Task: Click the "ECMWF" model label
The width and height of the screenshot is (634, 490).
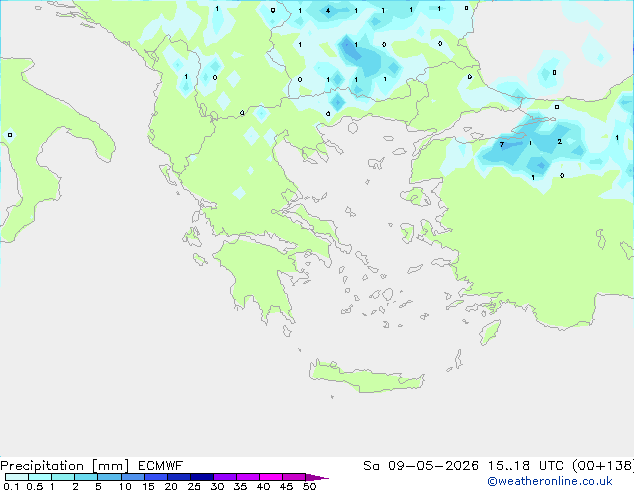Action: (x=161, y=466)
